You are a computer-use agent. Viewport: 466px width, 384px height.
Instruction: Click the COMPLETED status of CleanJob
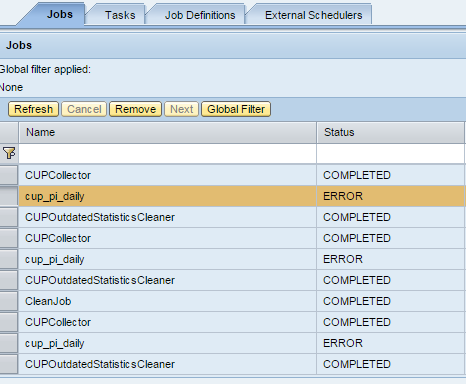coord(357,301)
